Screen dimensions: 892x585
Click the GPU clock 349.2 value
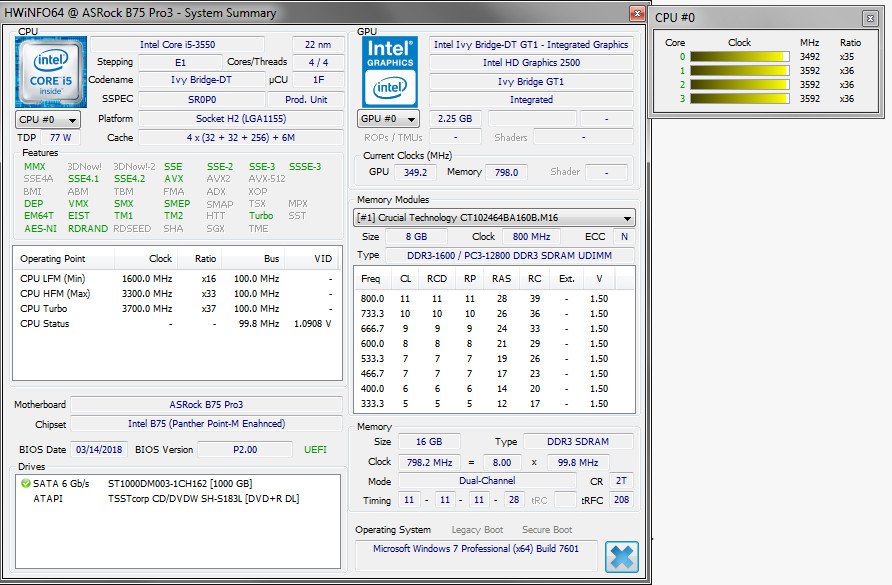[x=415, y=172]
